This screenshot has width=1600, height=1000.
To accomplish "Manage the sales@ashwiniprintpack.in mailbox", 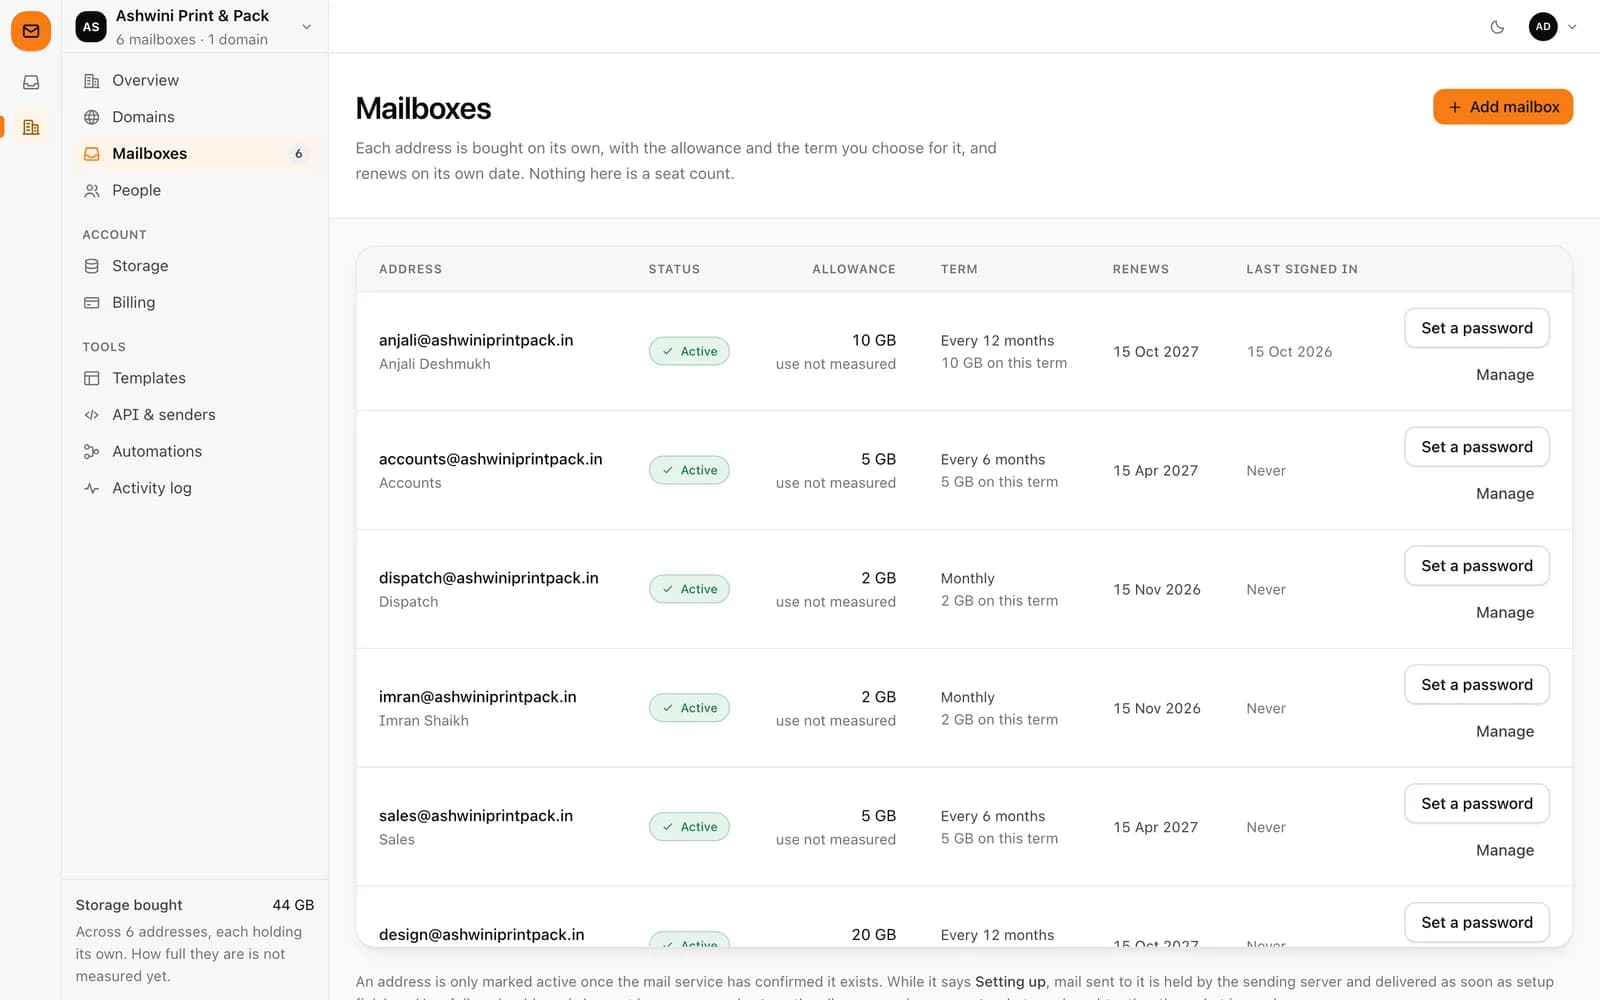I will coord(1505,851).
